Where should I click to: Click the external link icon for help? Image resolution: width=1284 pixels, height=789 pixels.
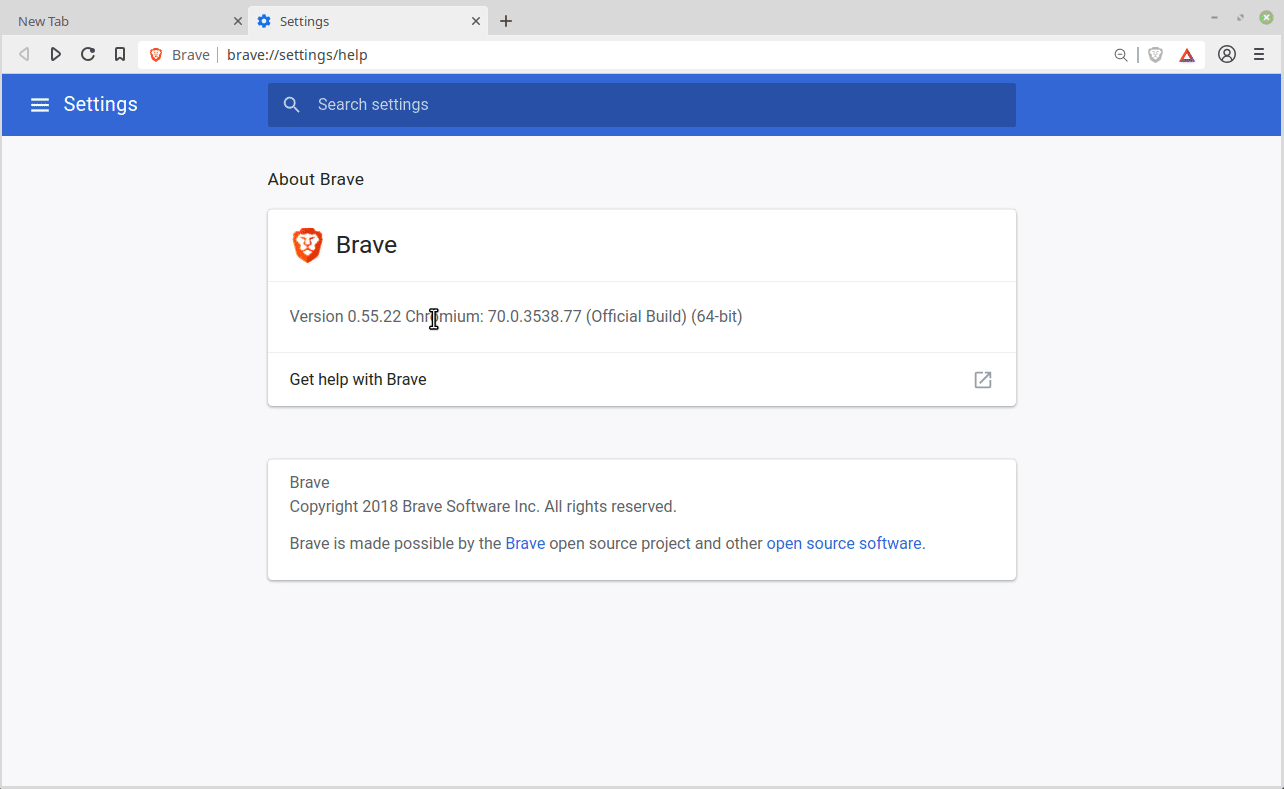tap(982, 380)
